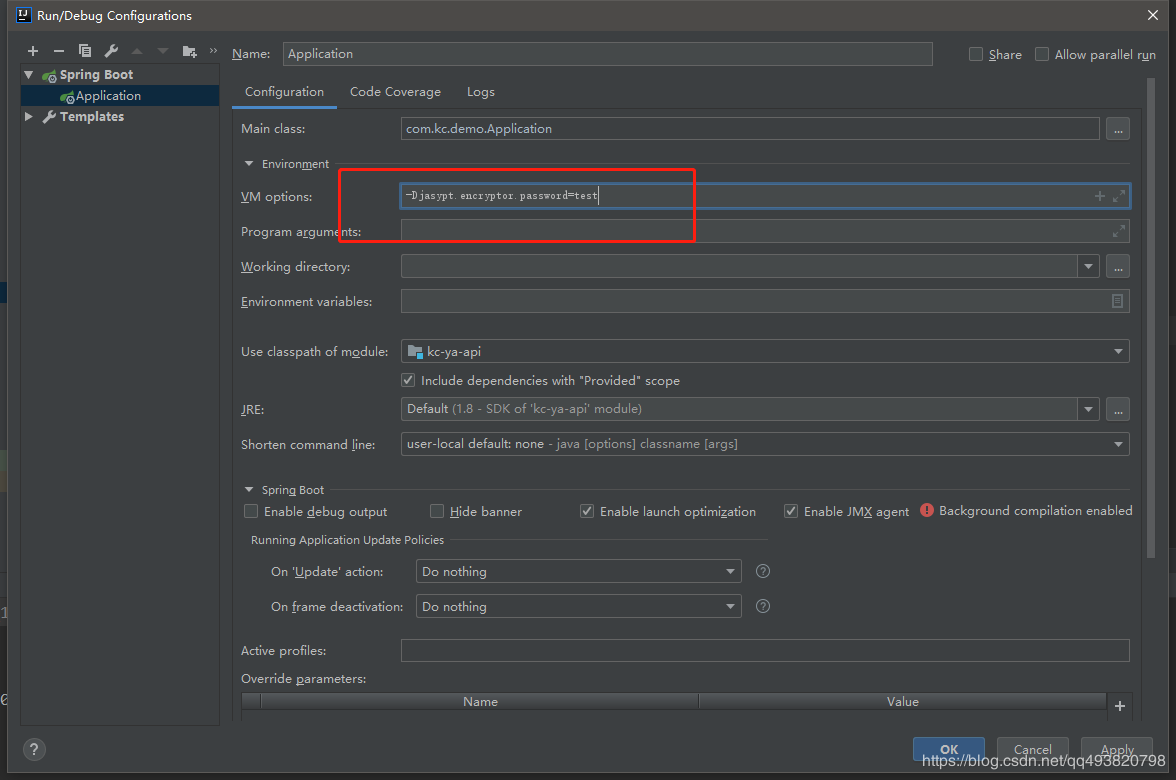
Task: Uncheck Enable JMX agent
Action: click(x=791, y=512)
